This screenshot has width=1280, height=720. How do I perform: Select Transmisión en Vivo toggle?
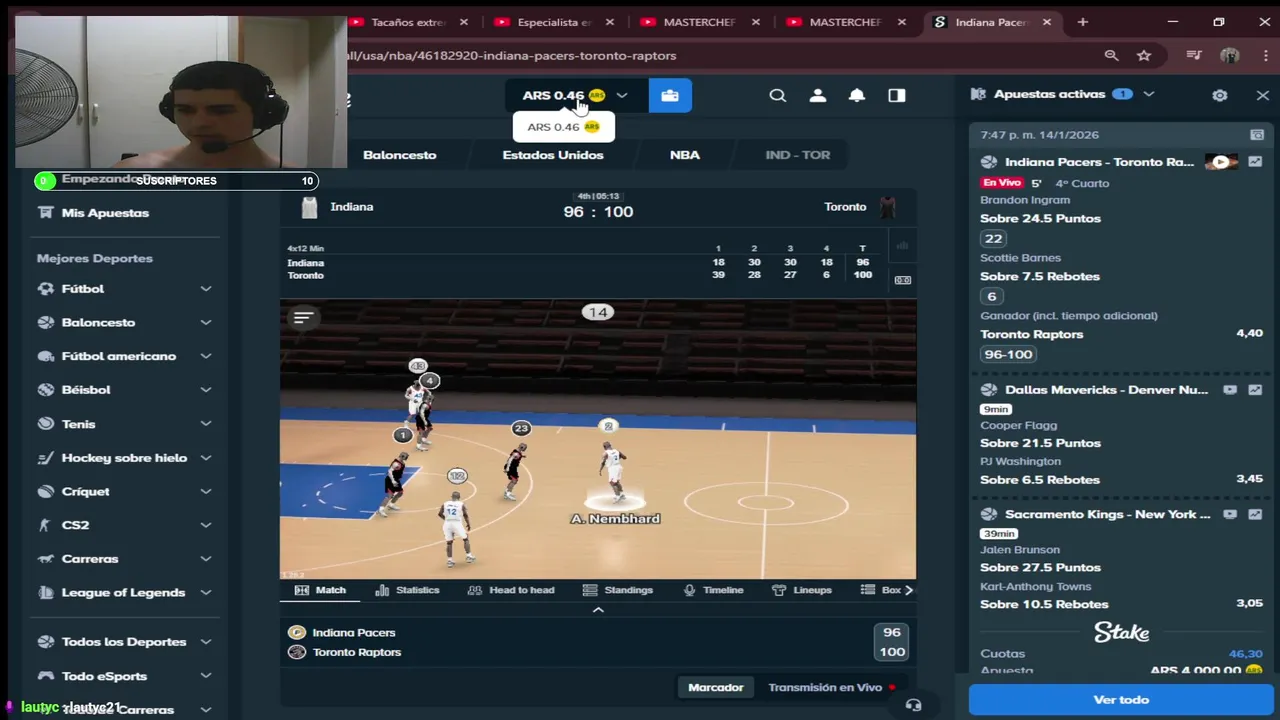[x=830, y=687]
